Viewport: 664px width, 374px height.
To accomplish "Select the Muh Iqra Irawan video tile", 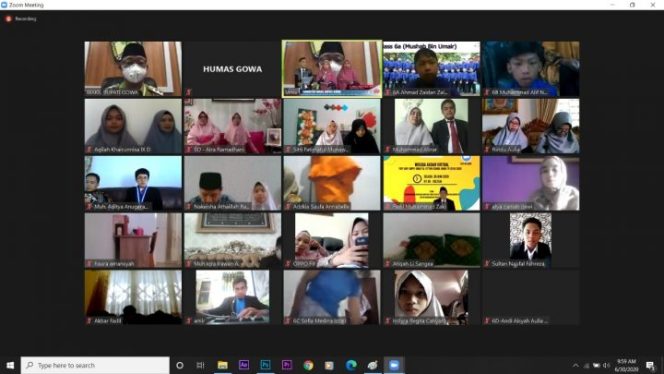I will 232,240.
